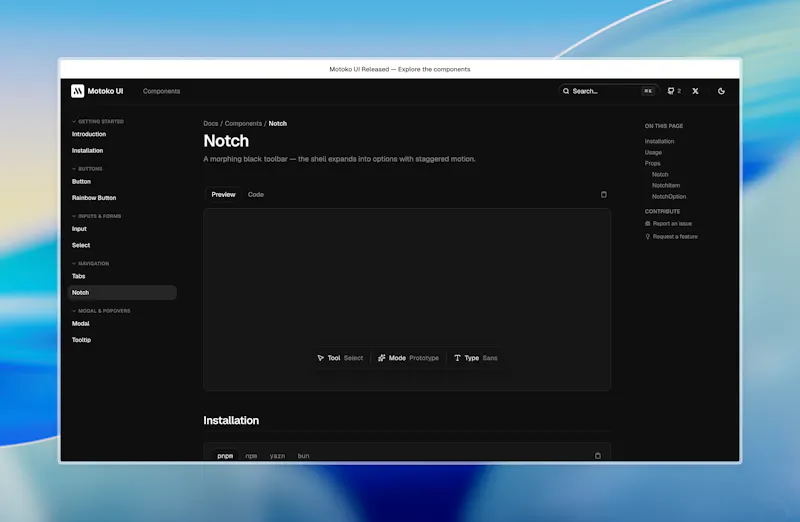Open the Select component page
Image resolution: width=800 pixels, height=522 pixels.
point(81,245)
